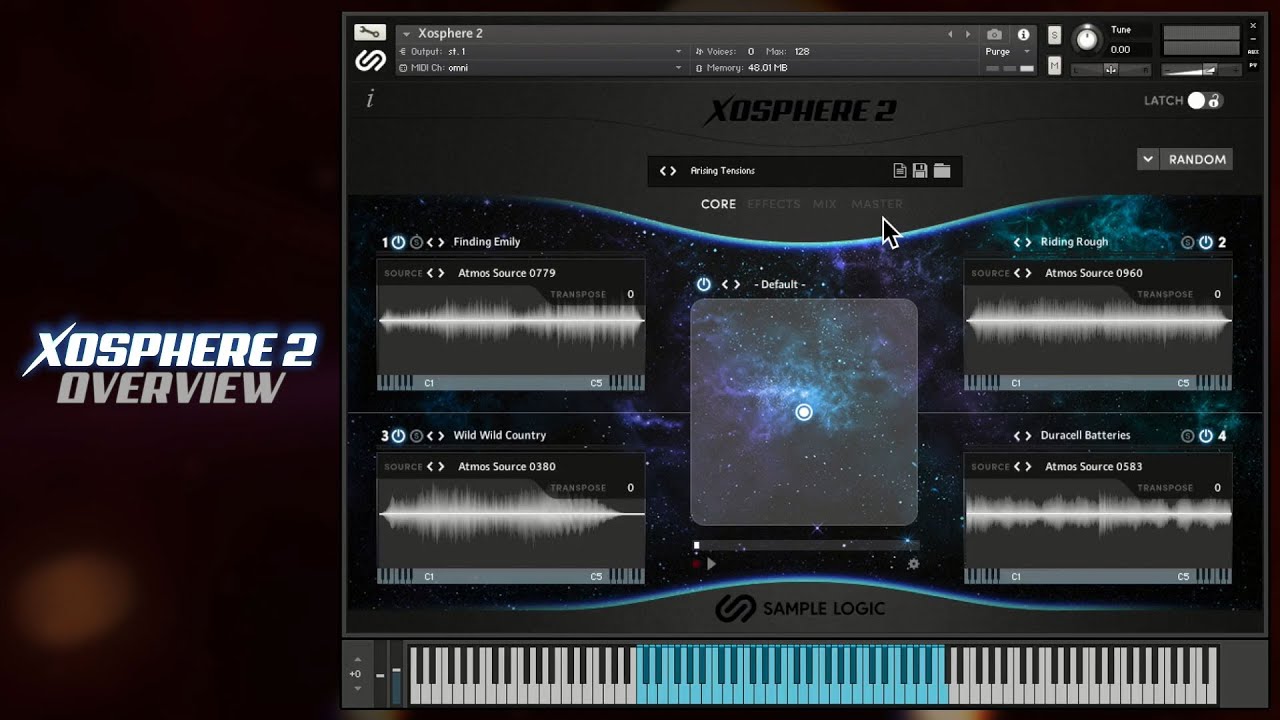Click the XY pad motion progress bar
The height and width of the screenshot is (720, 1280).
click(x=805, y=545)
